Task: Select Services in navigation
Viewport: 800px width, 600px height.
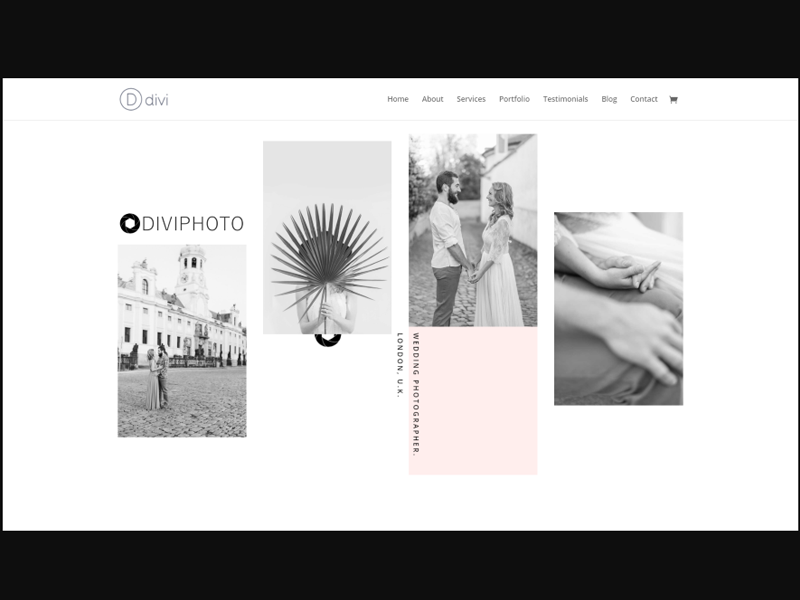Action: (x=471, y=99)
